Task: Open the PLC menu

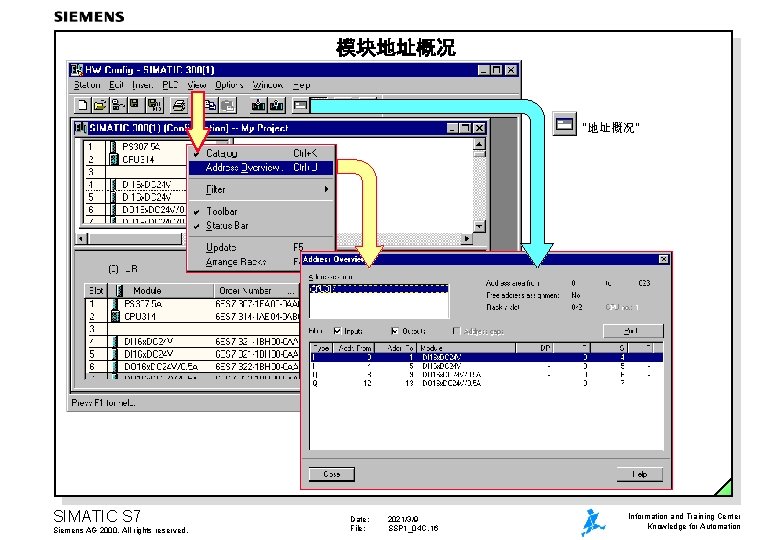Action: 170,85
